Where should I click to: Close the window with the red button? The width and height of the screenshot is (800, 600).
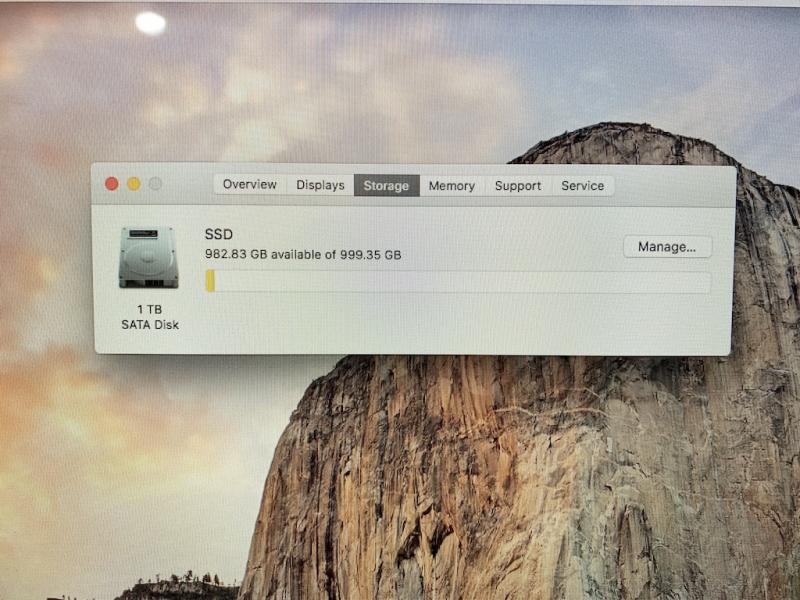112,184
